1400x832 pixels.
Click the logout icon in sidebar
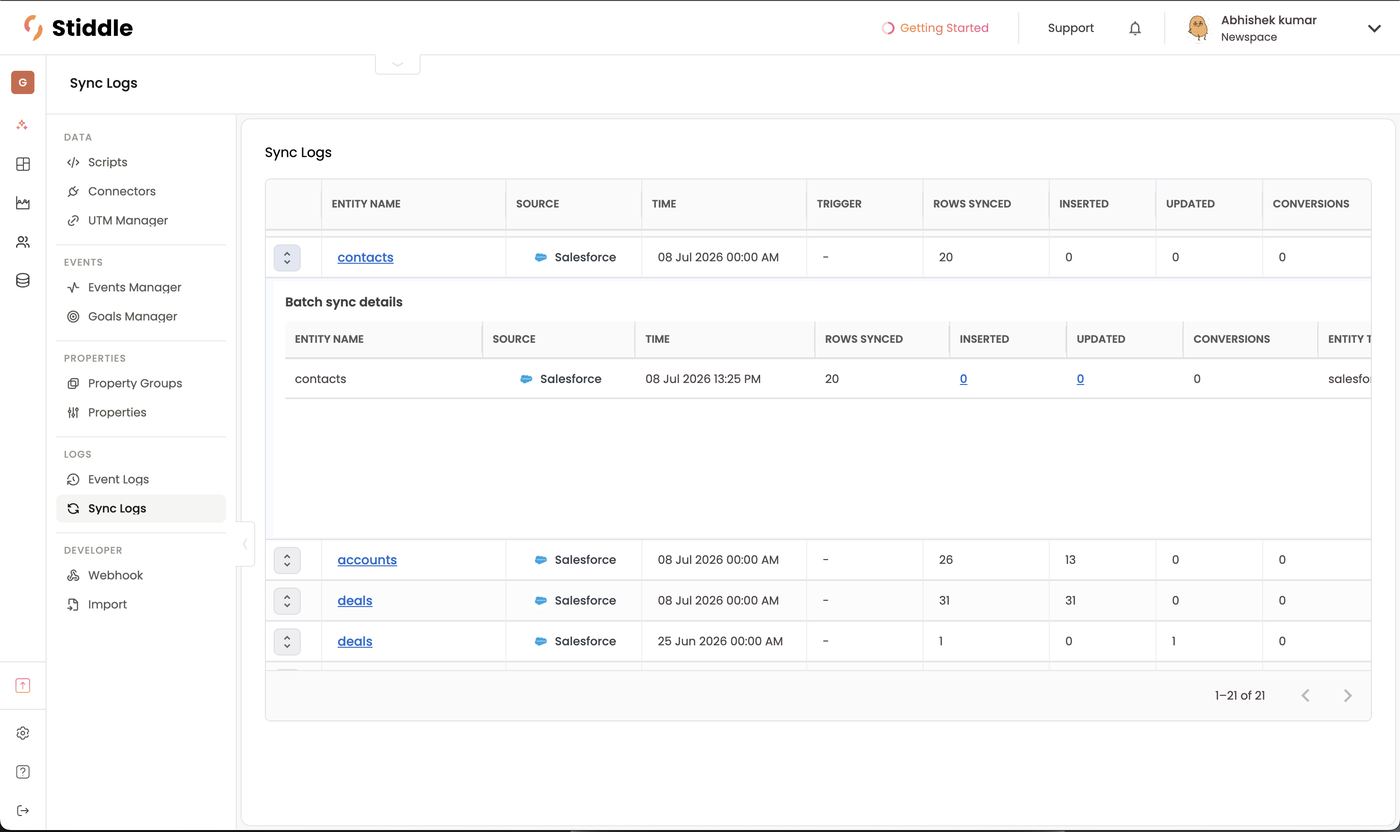pos(23,810)
